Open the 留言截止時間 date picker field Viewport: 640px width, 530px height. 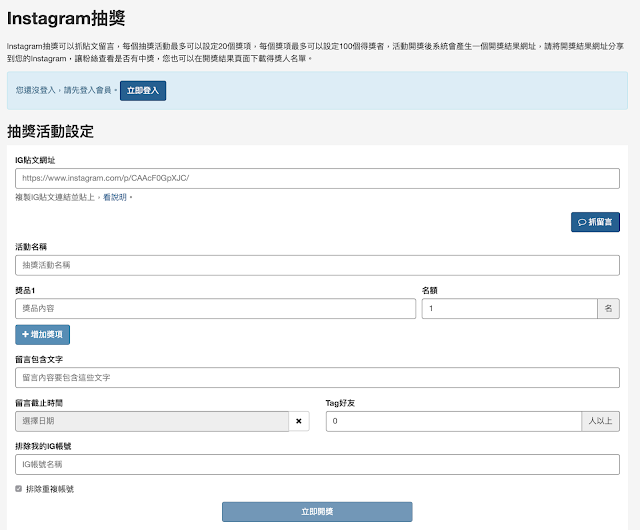click(x=152, y=421)
